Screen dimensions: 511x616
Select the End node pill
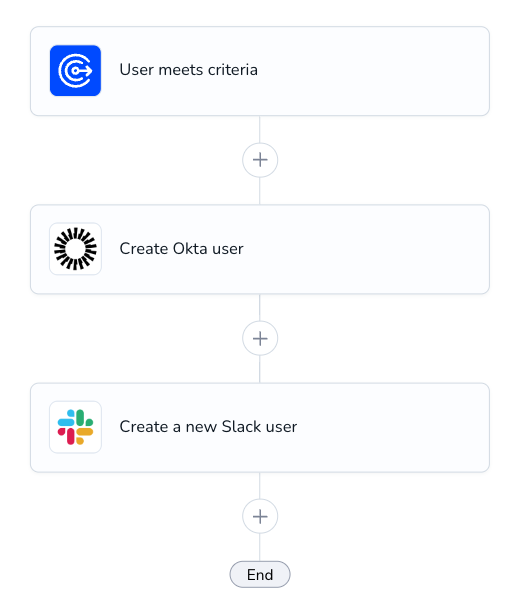click(260, 575)
